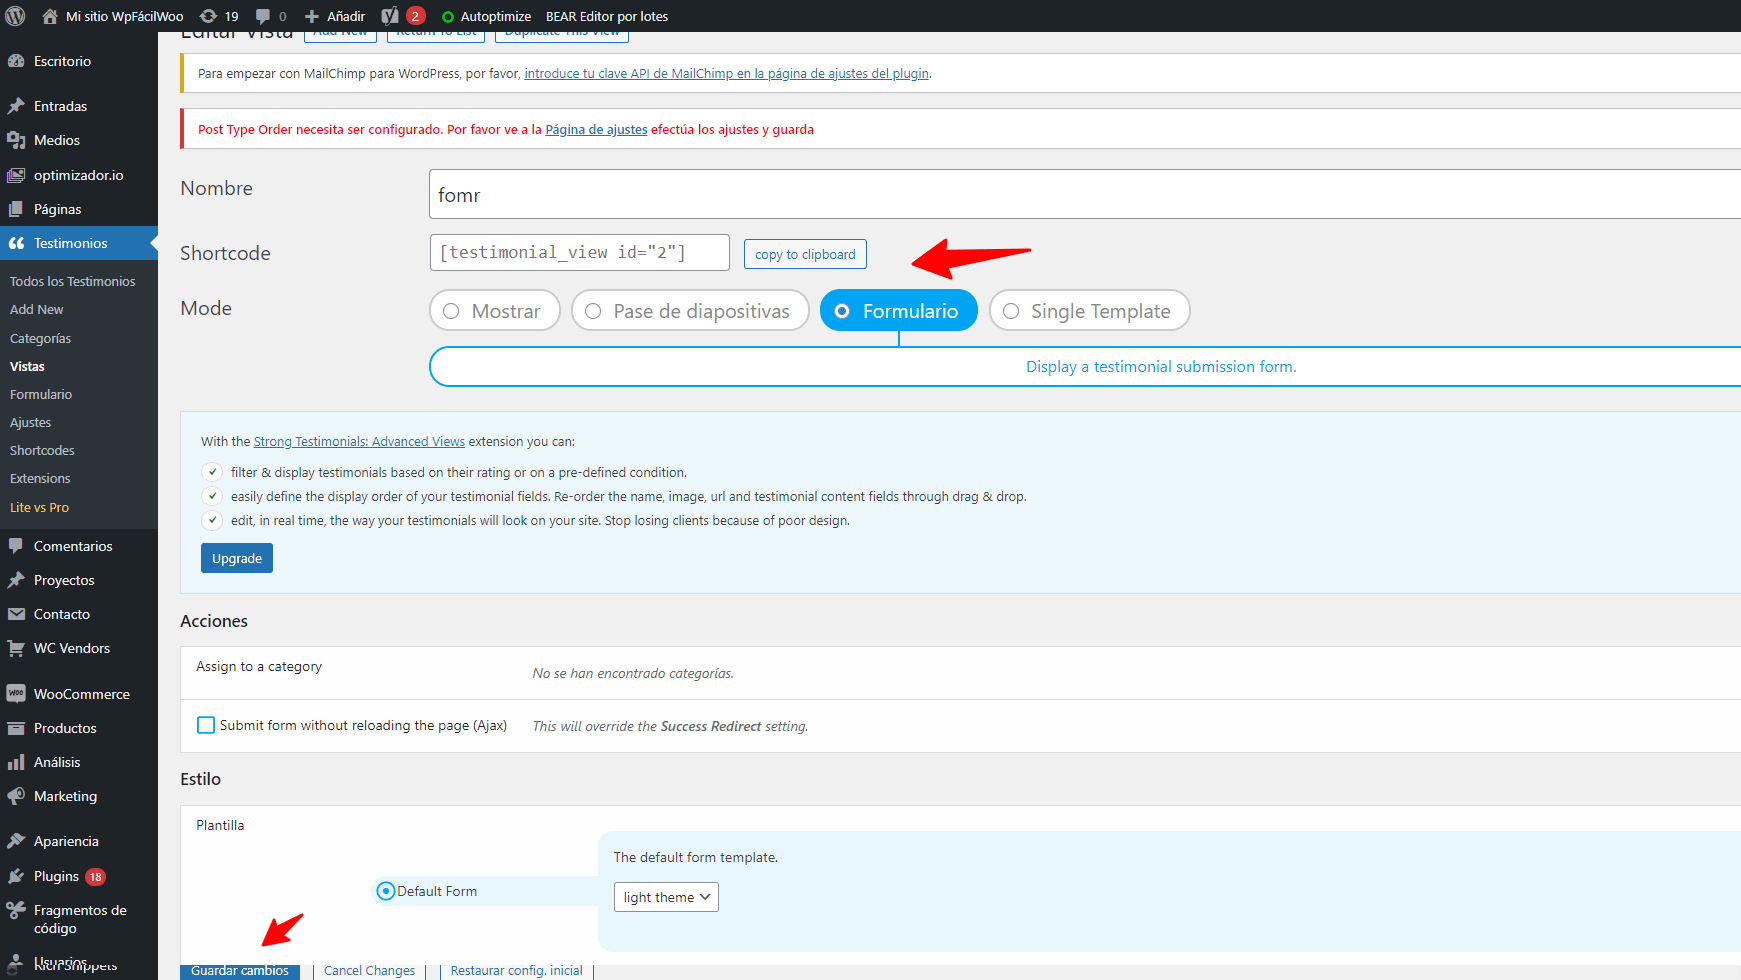This screenshot has width=1741, height=980.
Task: Open the MailChimp API key settings link
Action: (727, 73)
